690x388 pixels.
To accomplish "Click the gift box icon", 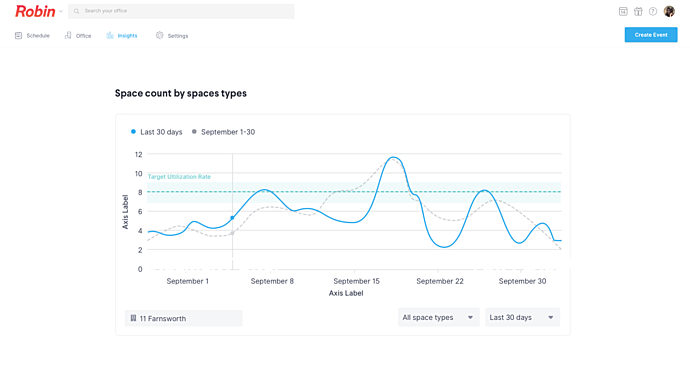I will tap(638, 11).
